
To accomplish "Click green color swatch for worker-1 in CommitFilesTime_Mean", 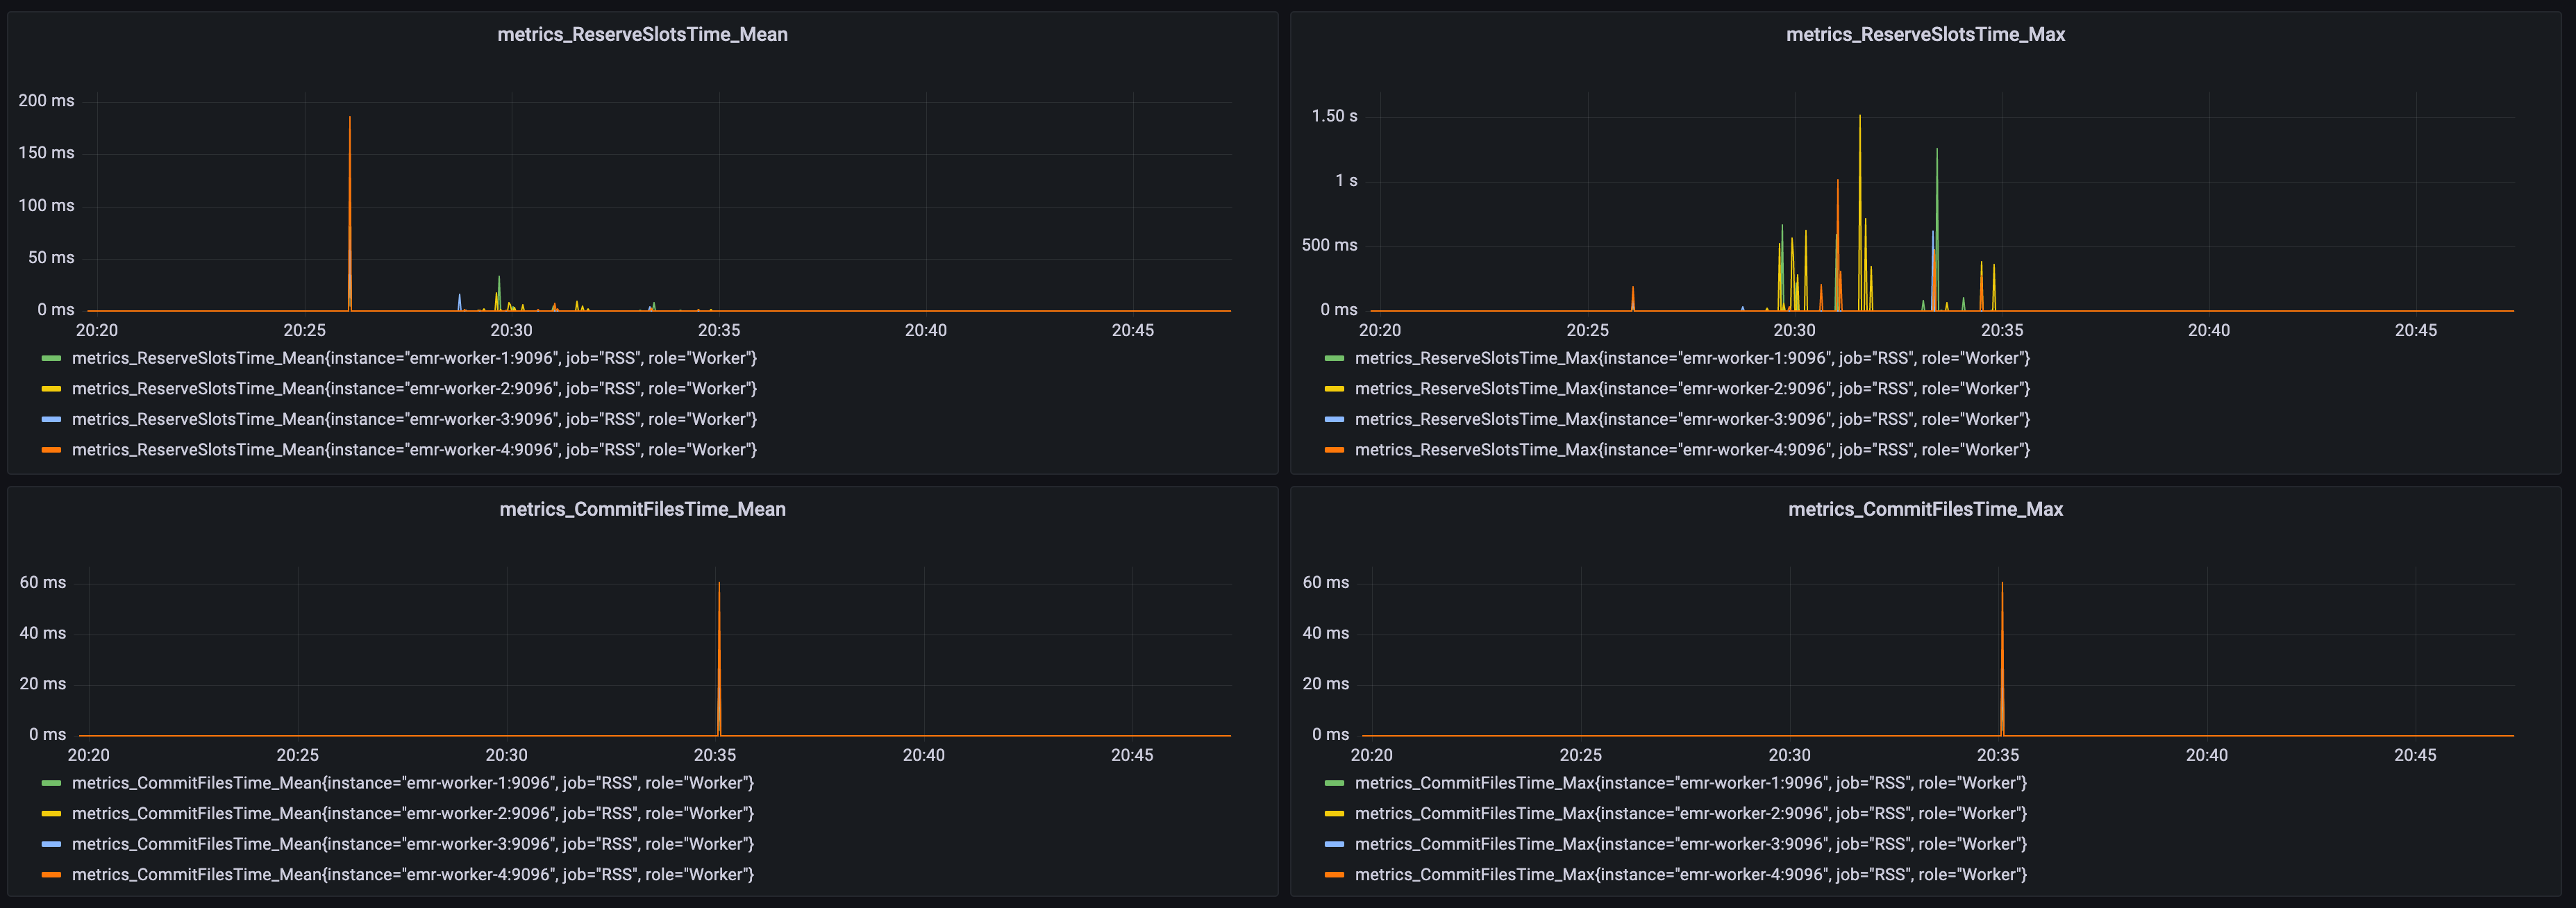I will [51, 783].
